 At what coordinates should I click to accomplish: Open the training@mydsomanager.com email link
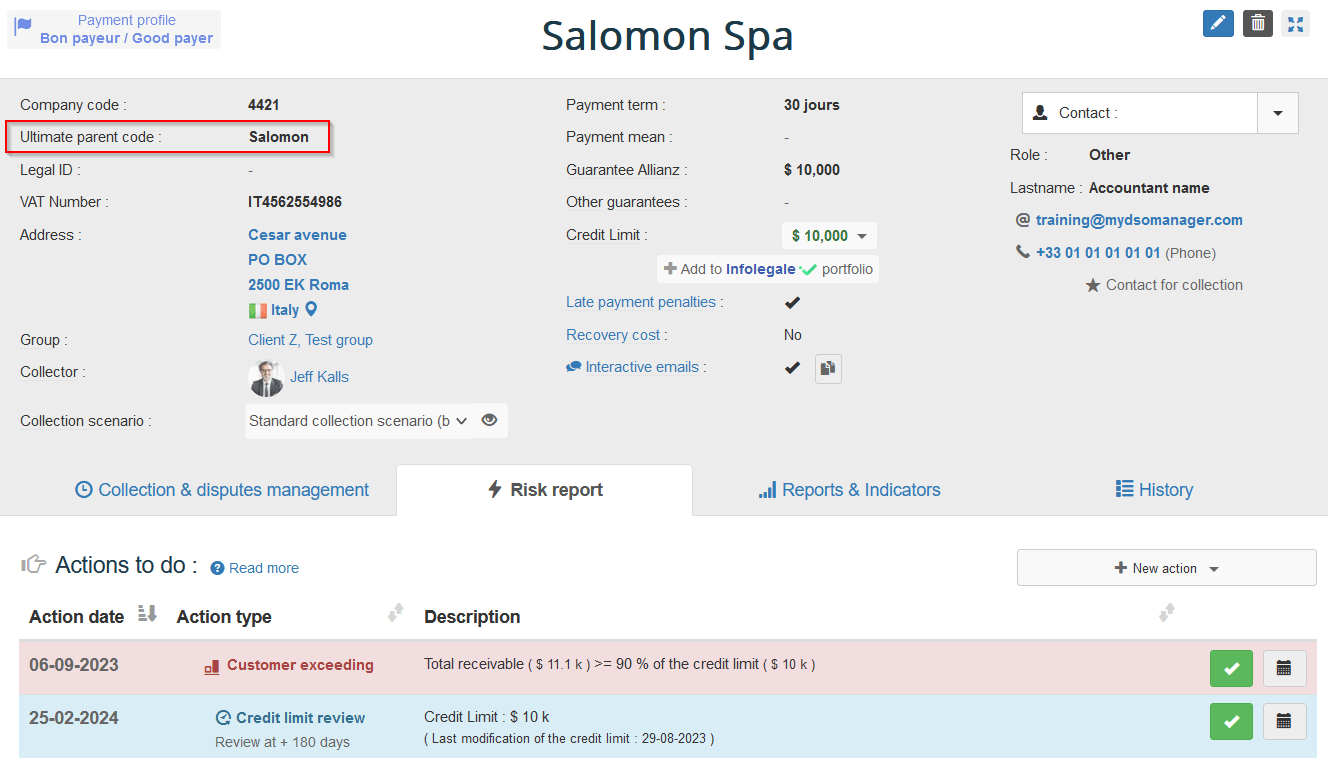(x=1139, y=220)
